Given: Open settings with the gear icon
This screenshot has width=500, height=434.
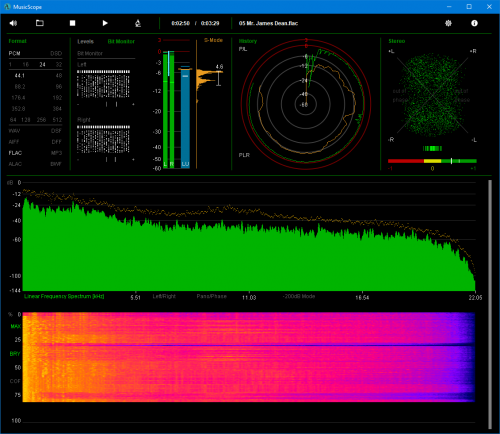Looking at the screenshot, I should pyautogui.click(x=448, y=23).
